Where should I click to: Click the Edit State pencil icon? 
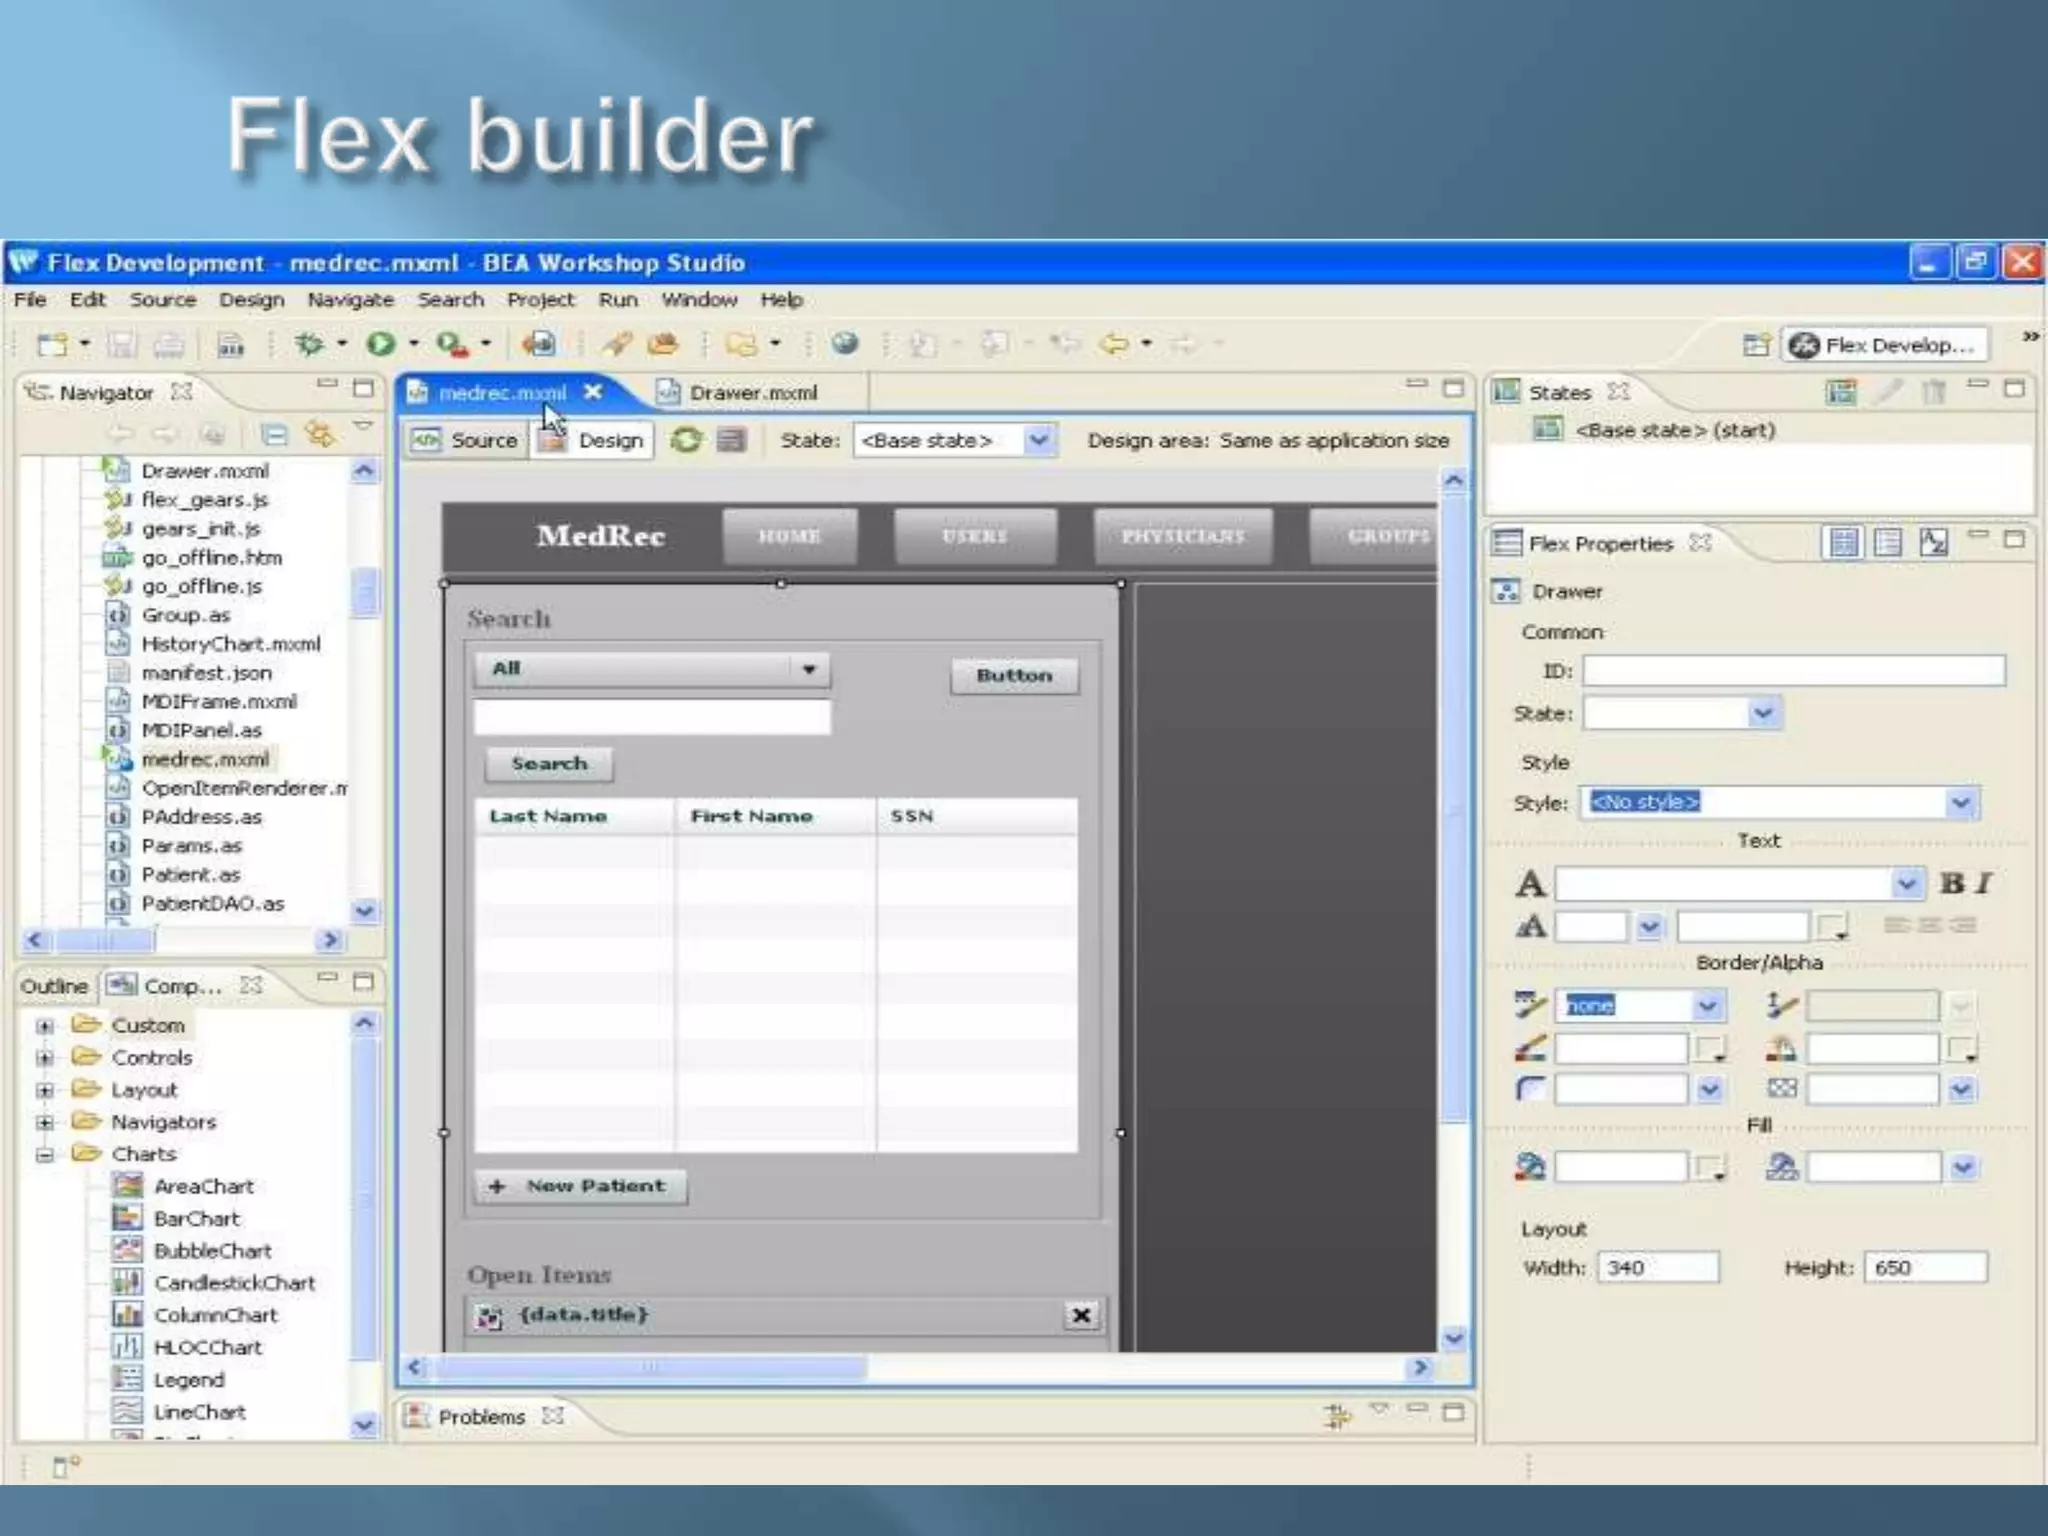tap(1888, 392)
